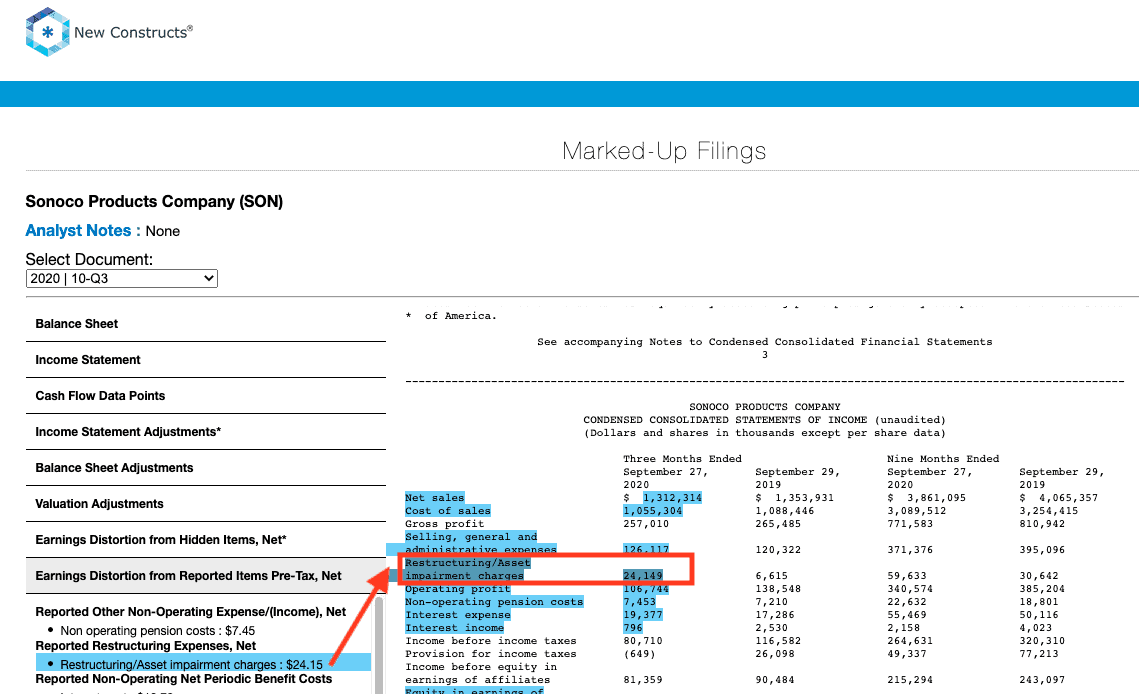Click the Sonoco Products Company (SON) heading
Viewport: 1139px width, 694px height.
point(154,201)
